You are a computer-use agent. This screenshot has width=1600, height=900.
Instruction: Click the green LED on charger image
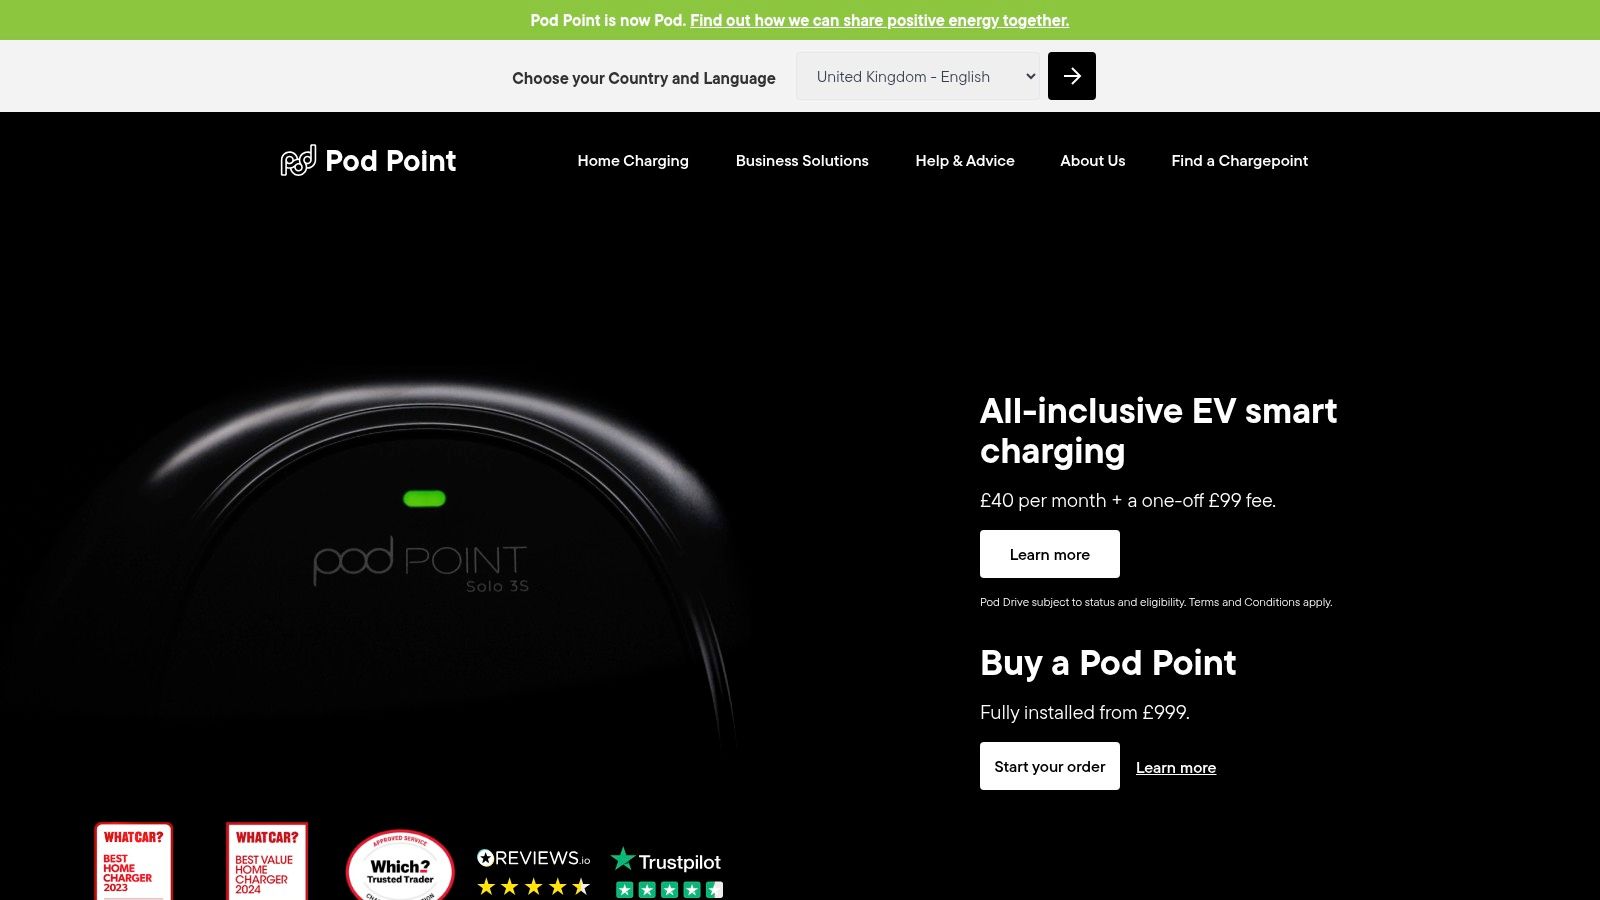tap(424, 498)
